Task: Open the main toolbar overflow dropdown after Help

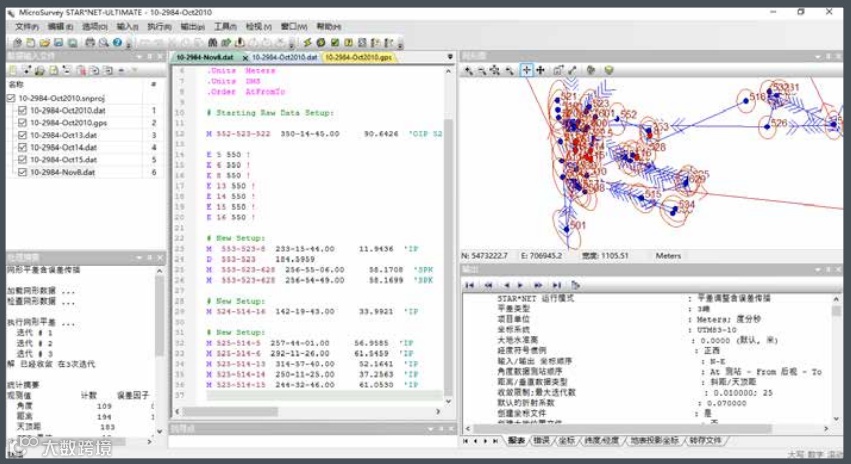Action: 129,43
